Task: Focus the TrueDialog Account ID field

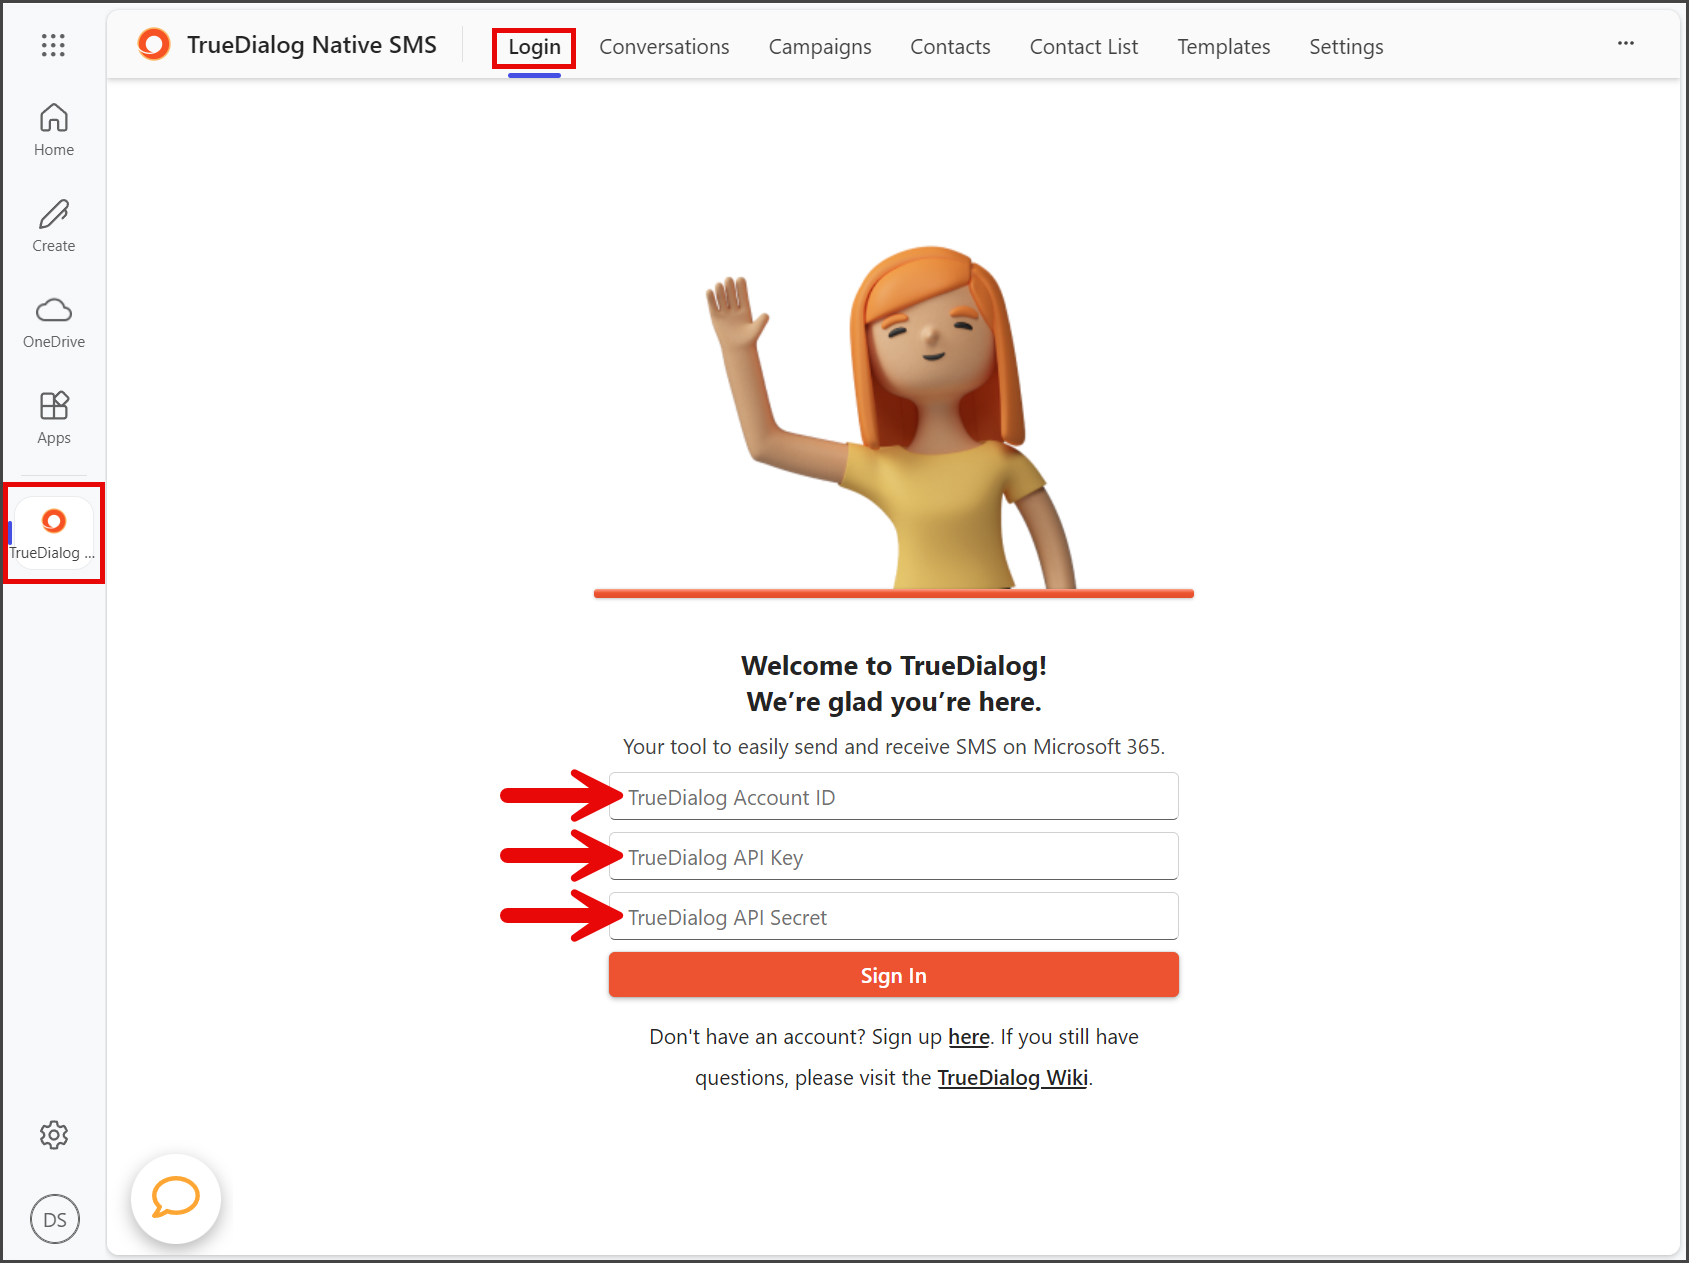Action: [x=894, y=797]
